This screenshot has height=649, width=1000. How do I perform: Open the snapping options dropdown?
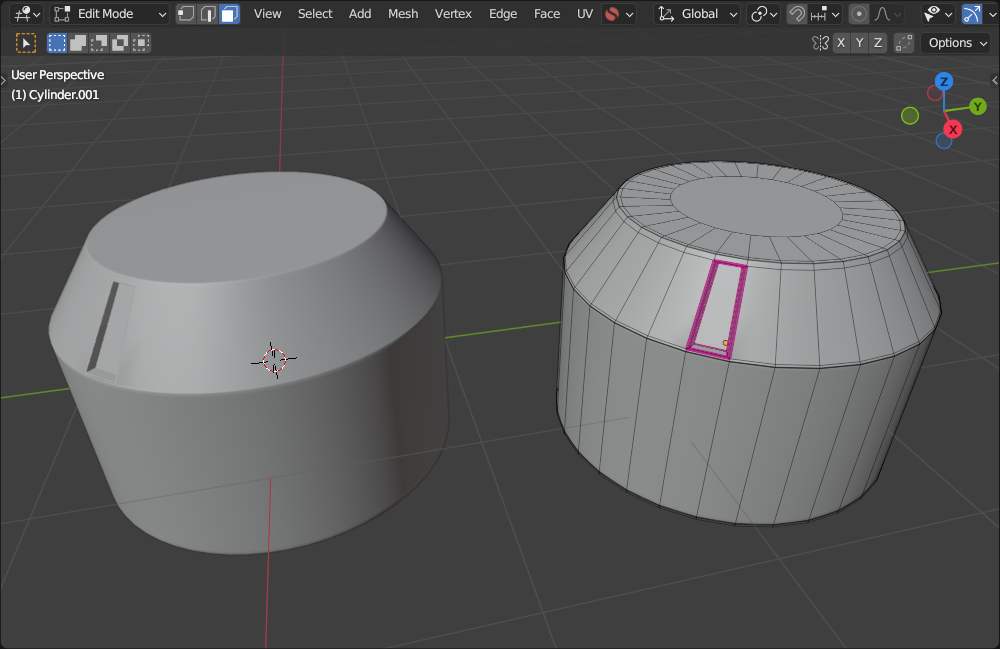(x=825, y=13)
